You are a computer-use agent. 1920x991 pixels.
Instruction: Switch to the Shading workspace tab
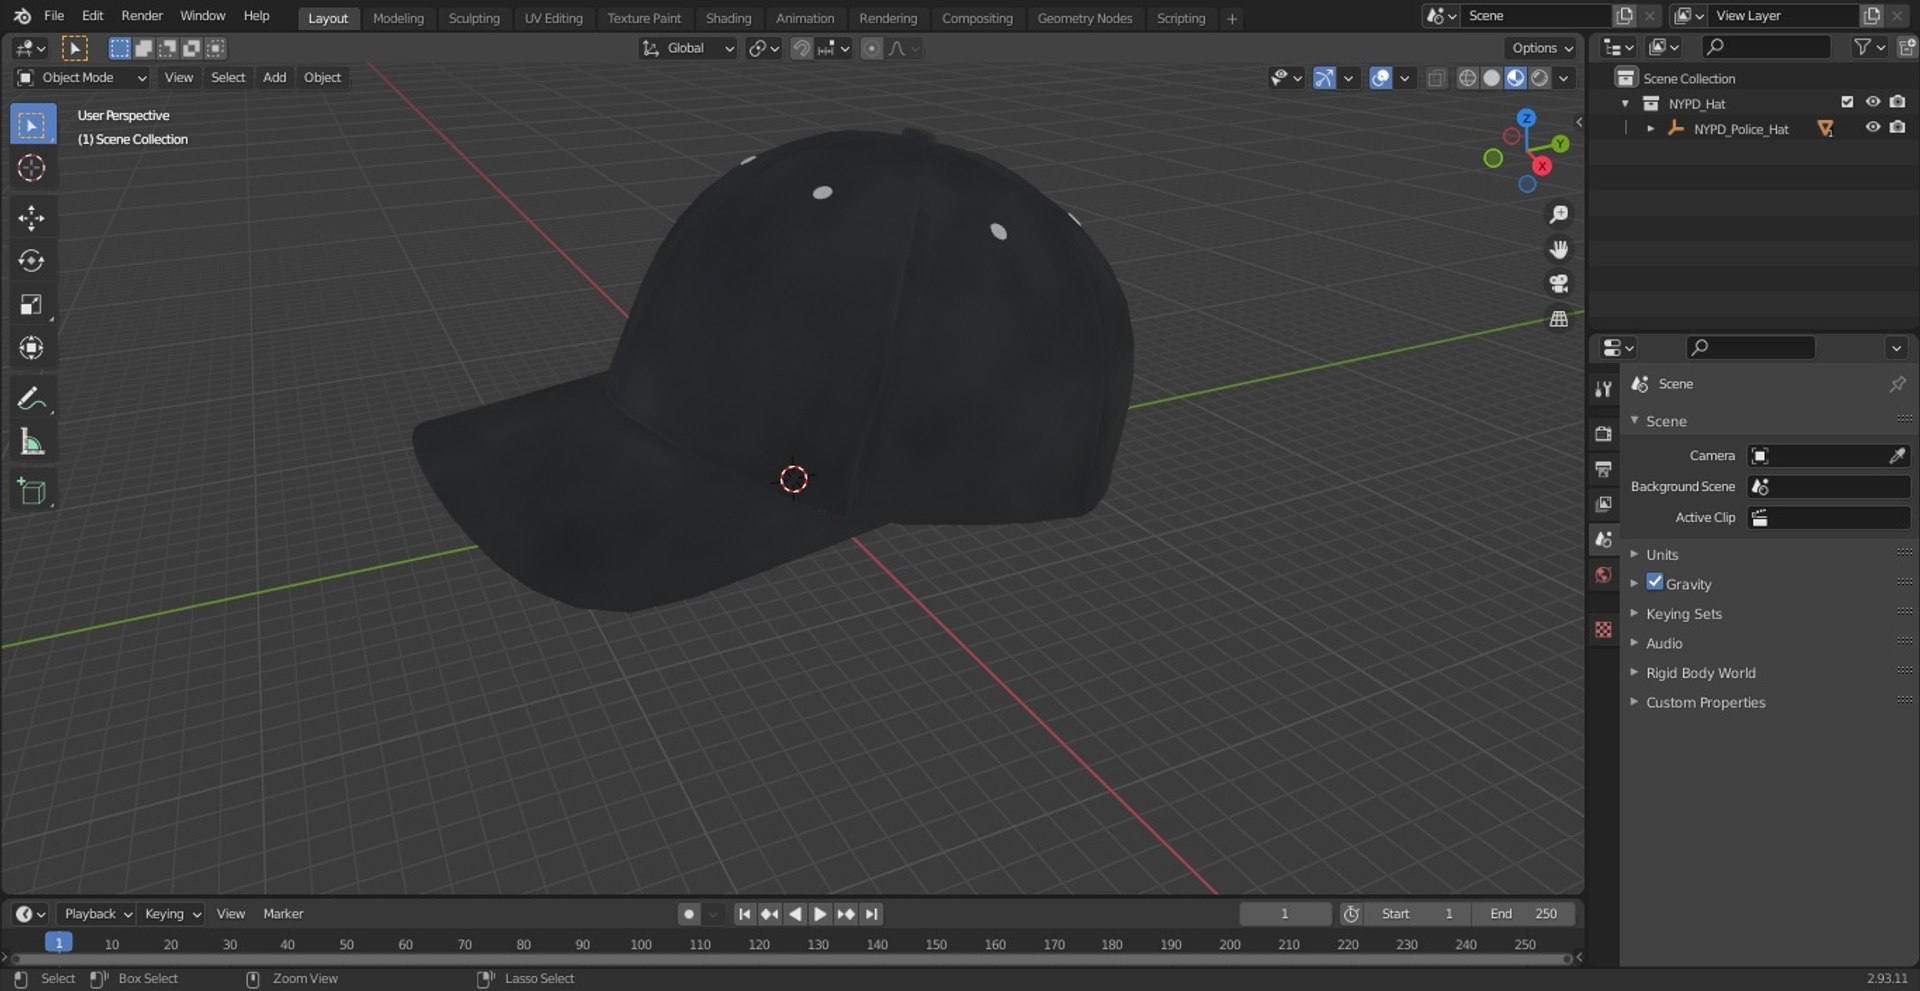click(728, 18)
